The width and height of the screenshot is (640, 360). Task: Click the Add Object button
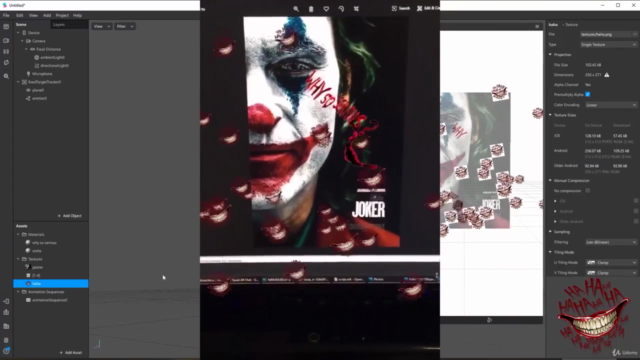(69, 216)
